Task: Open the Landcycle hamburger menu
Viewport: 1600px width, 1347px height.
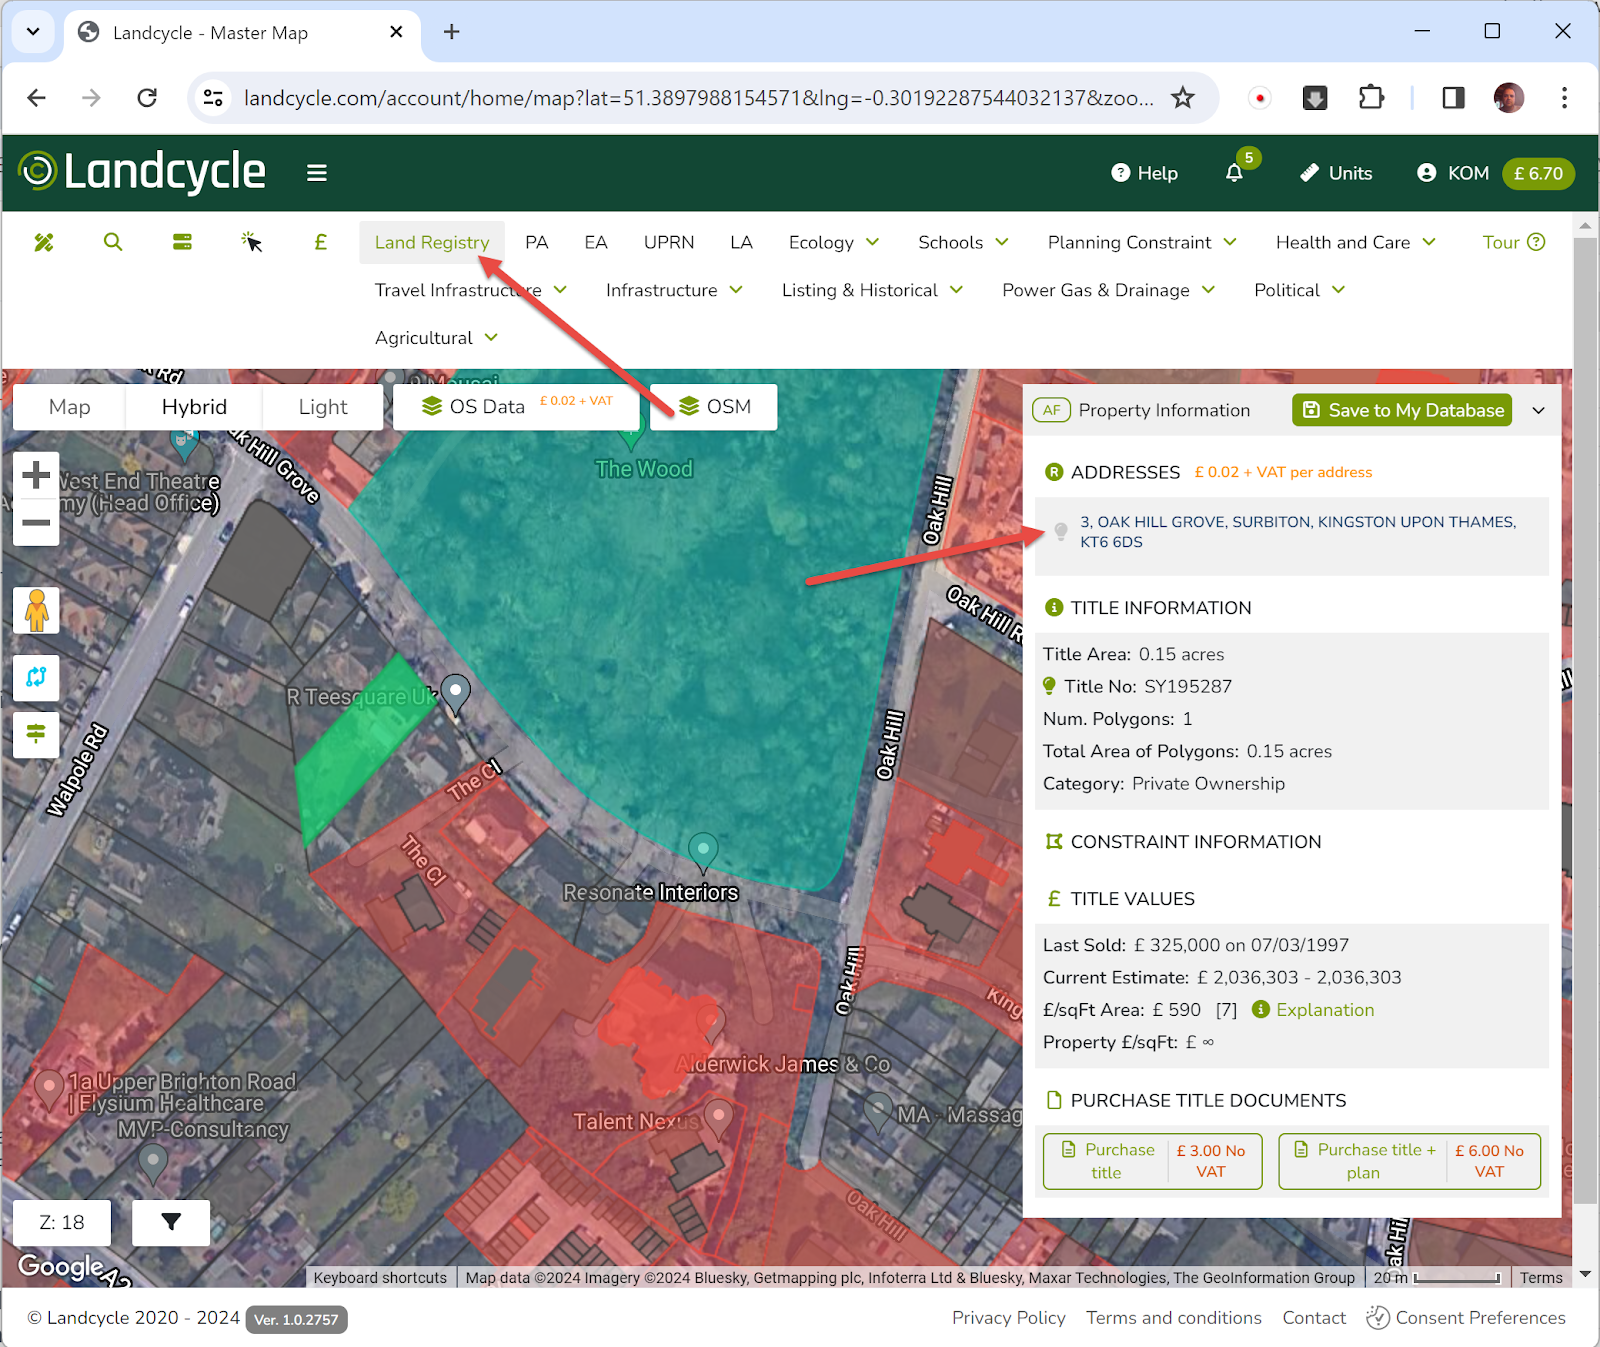Action: point(317,173)
